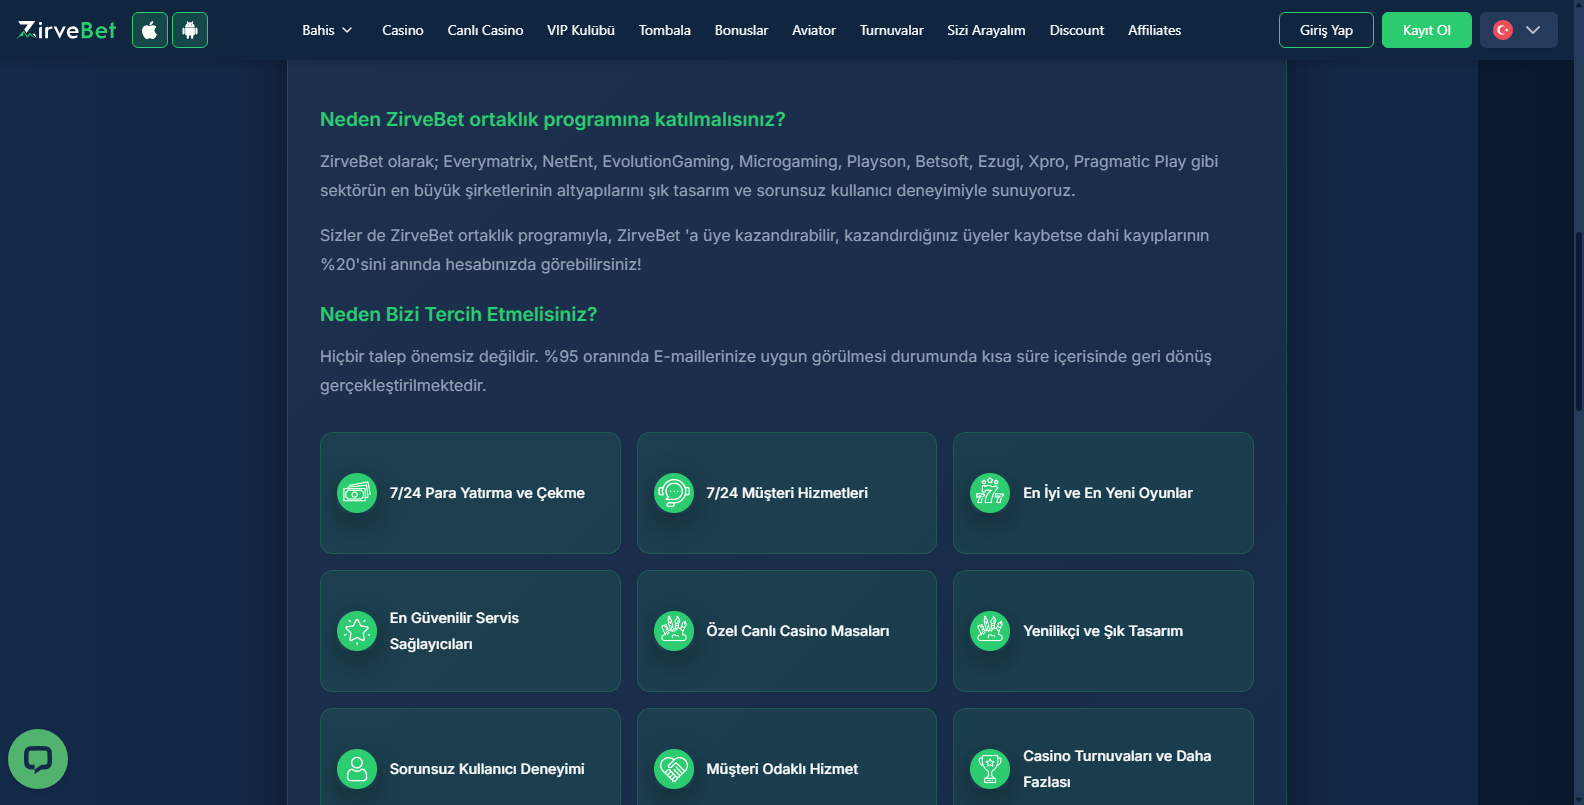
Task: Open the Apple iOS app download icon
Action: [150, 30]
